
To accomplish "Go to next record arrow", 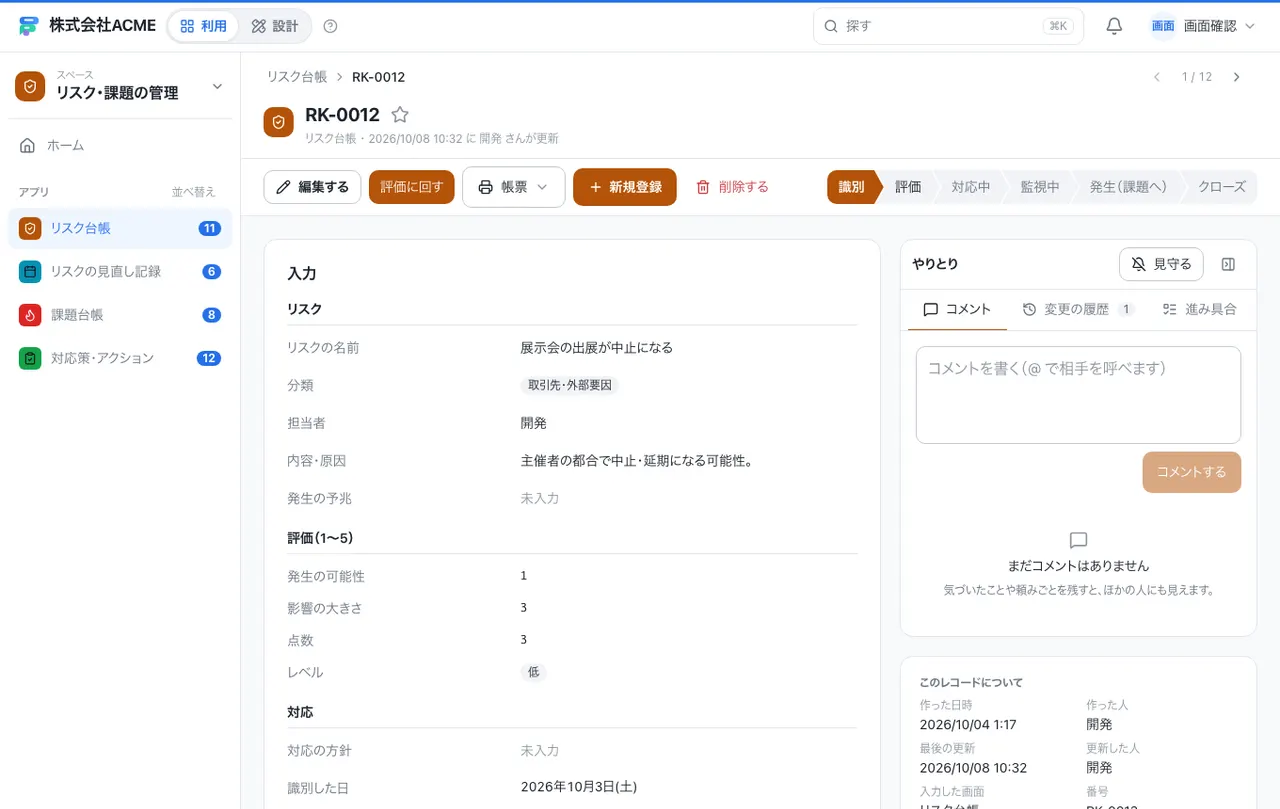I will 1236,77.
